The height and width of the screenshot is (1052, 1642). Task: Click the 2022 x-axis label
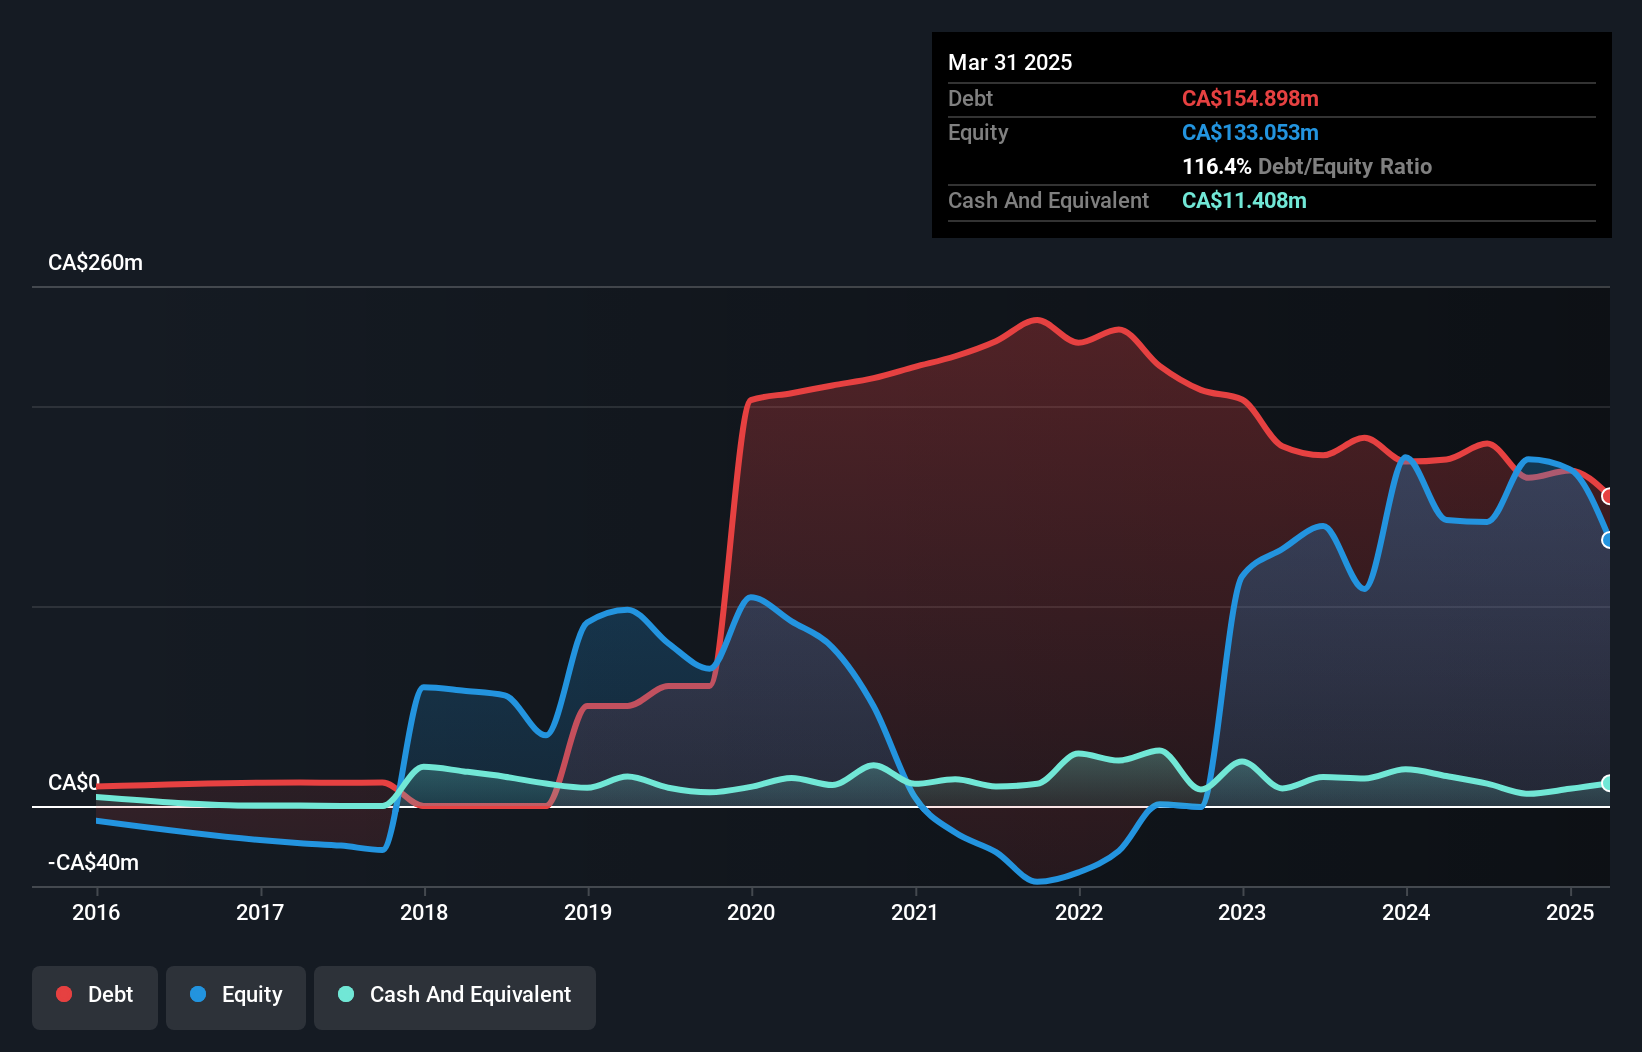(x=1079, y=912)
